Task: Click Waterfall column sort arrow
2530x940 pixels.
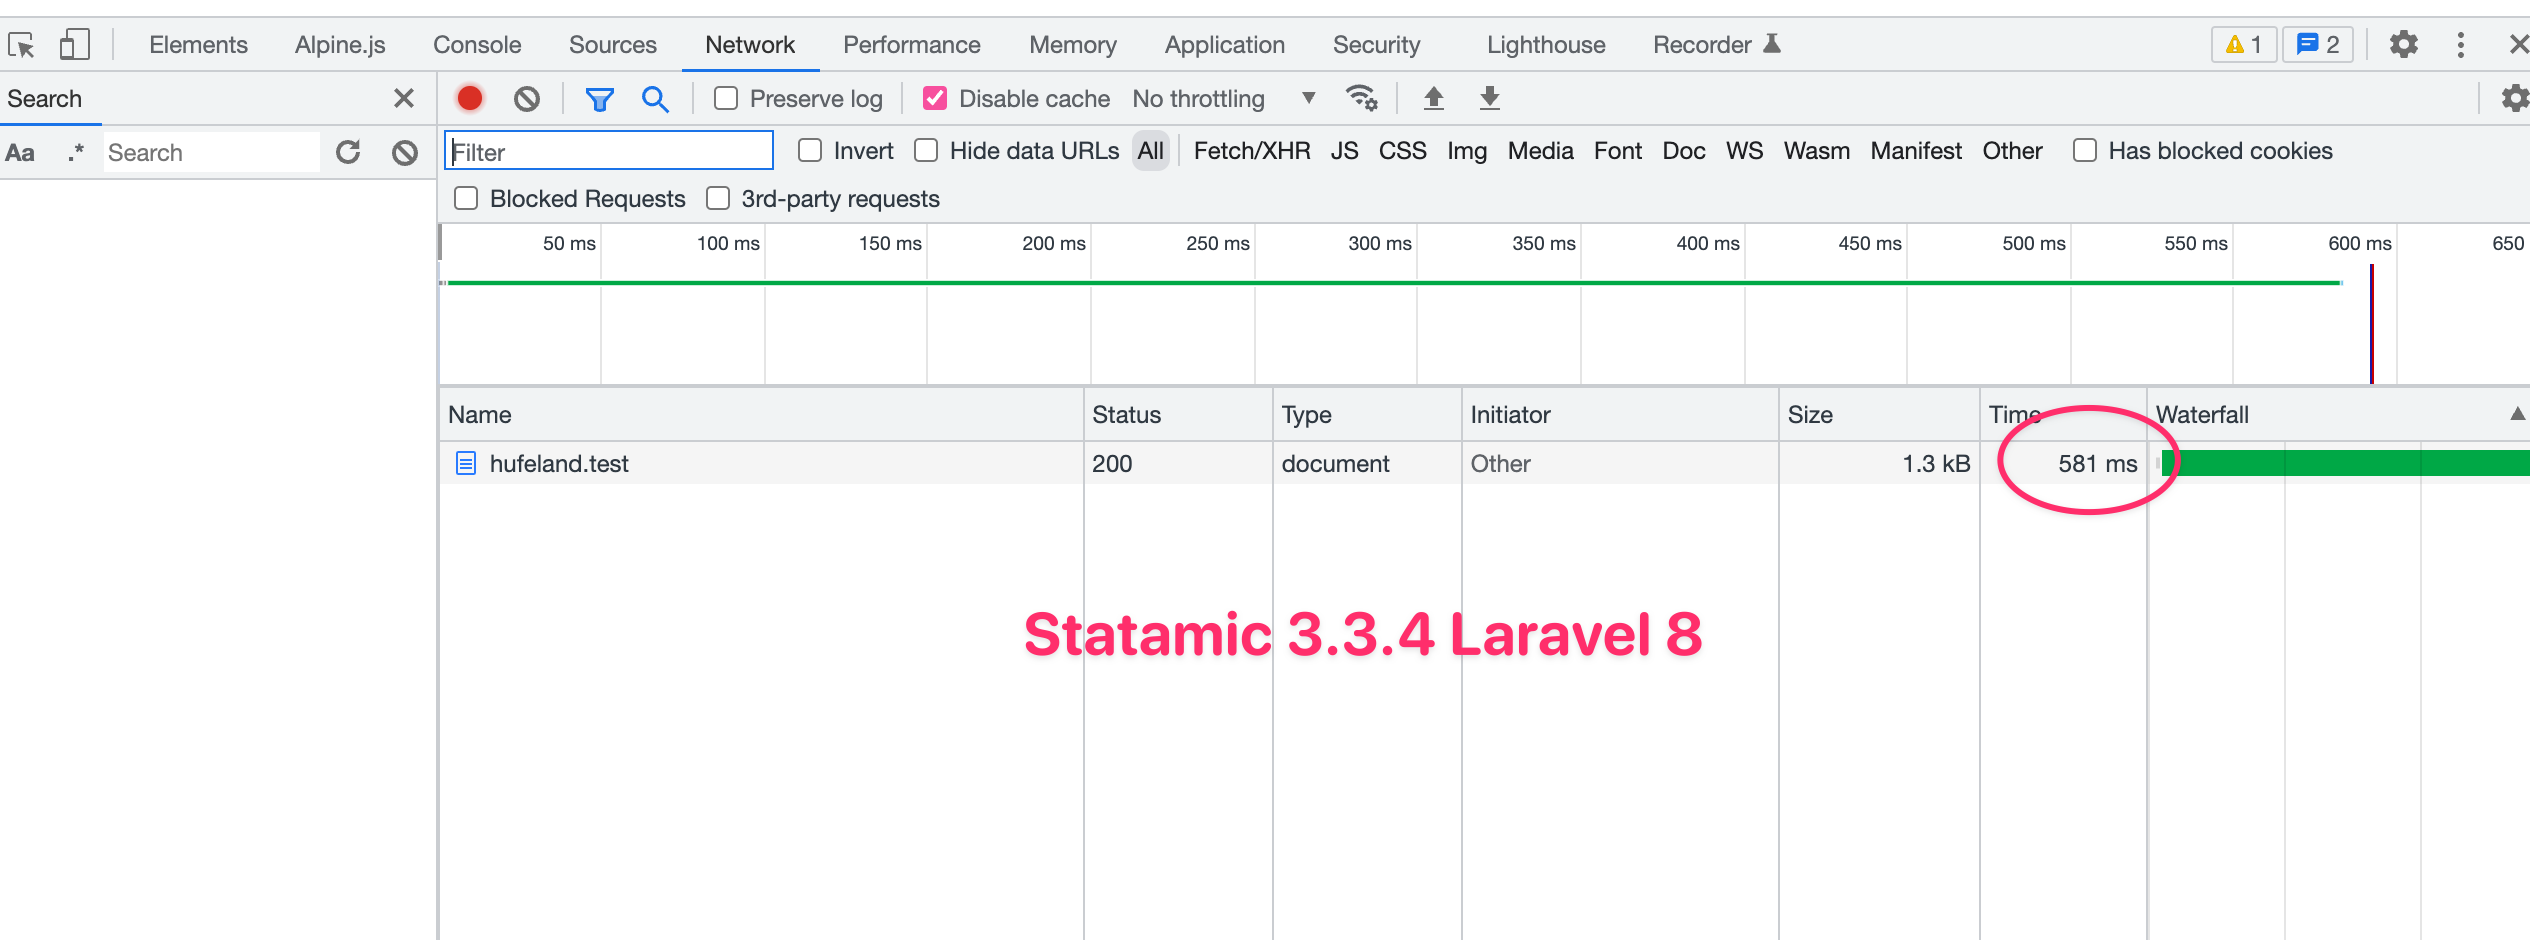Action: (x=2517, y=414)
